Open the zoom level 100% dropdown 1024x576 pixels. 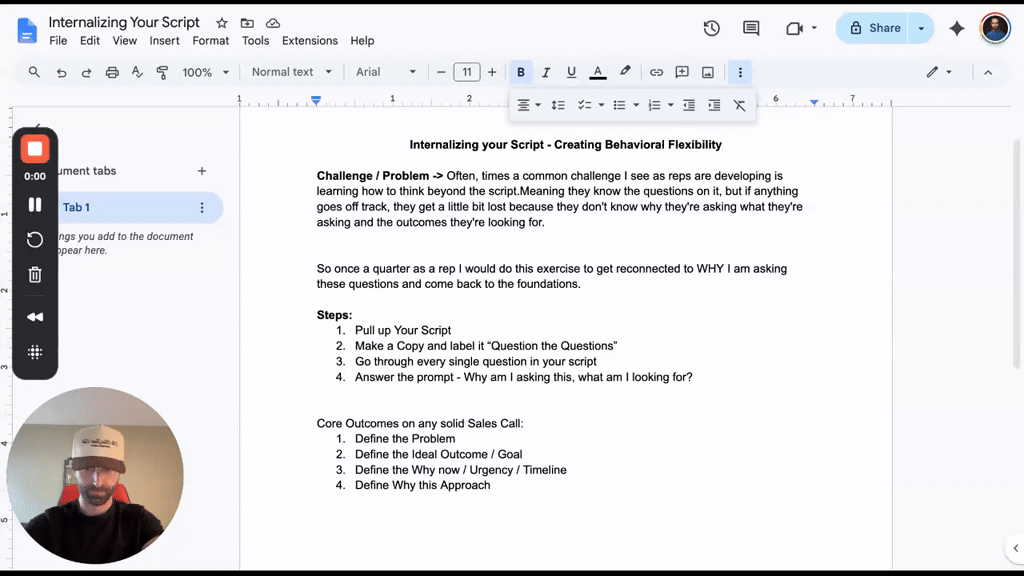pos(205,72)
